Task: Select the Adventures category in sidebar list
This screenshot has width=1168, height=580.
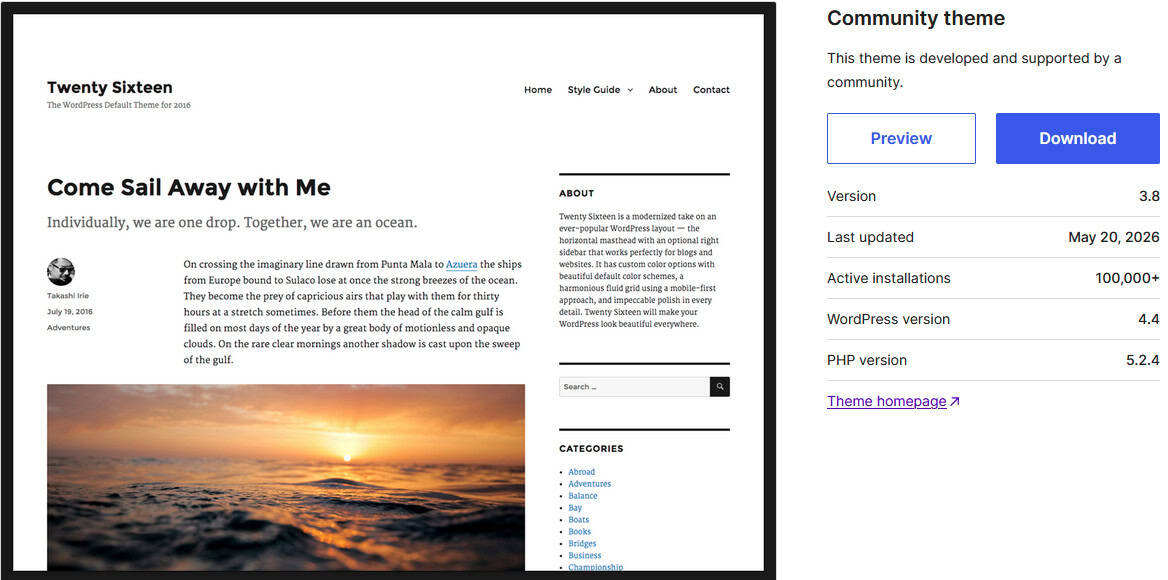Action: (x=589, y=484)
